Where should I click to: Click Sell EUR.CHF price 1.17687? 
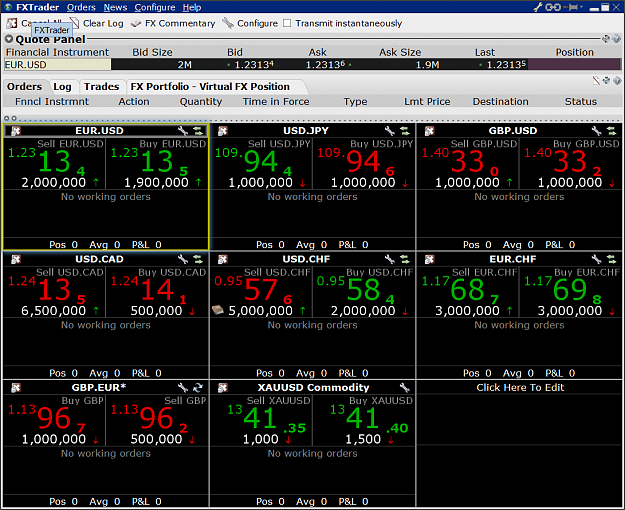(468, 291)
